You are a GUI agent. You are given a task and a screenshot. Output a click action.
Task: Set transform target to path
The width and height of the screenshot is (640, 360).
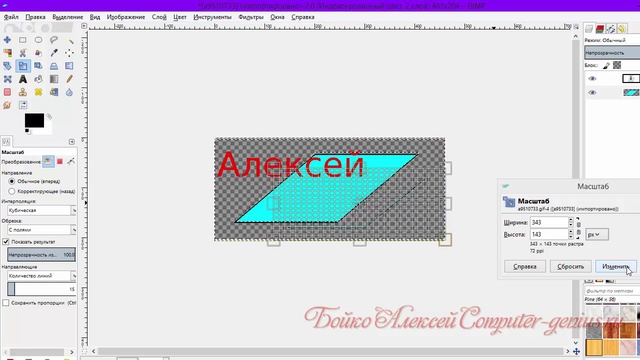71,162
